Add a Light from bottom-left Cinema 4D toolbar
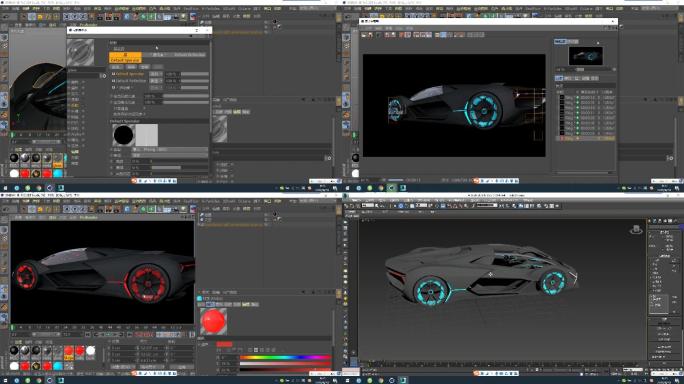The width and height of the screenshot is (684, 384). [x=183, y=209]
